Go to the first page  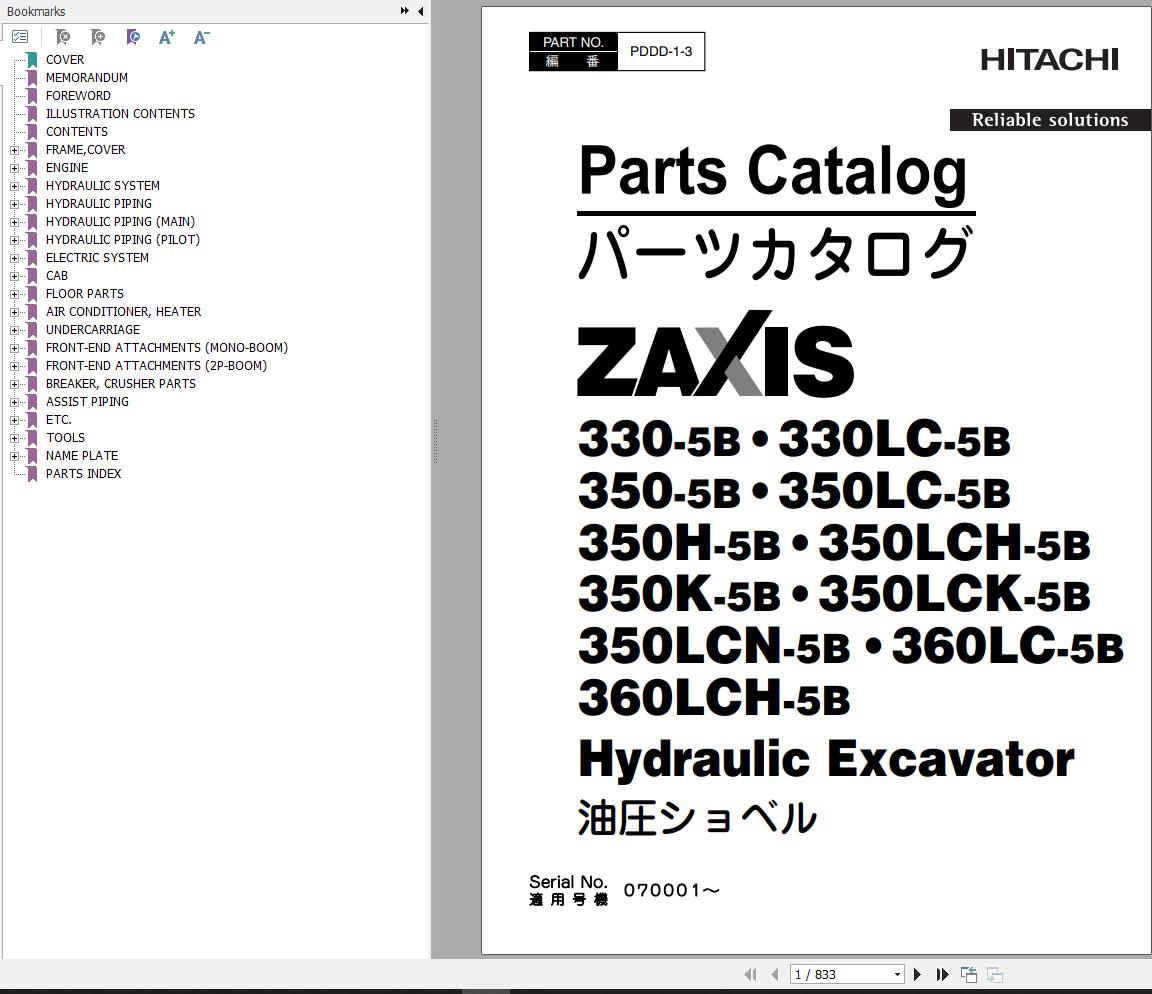[x=750, y=974]
